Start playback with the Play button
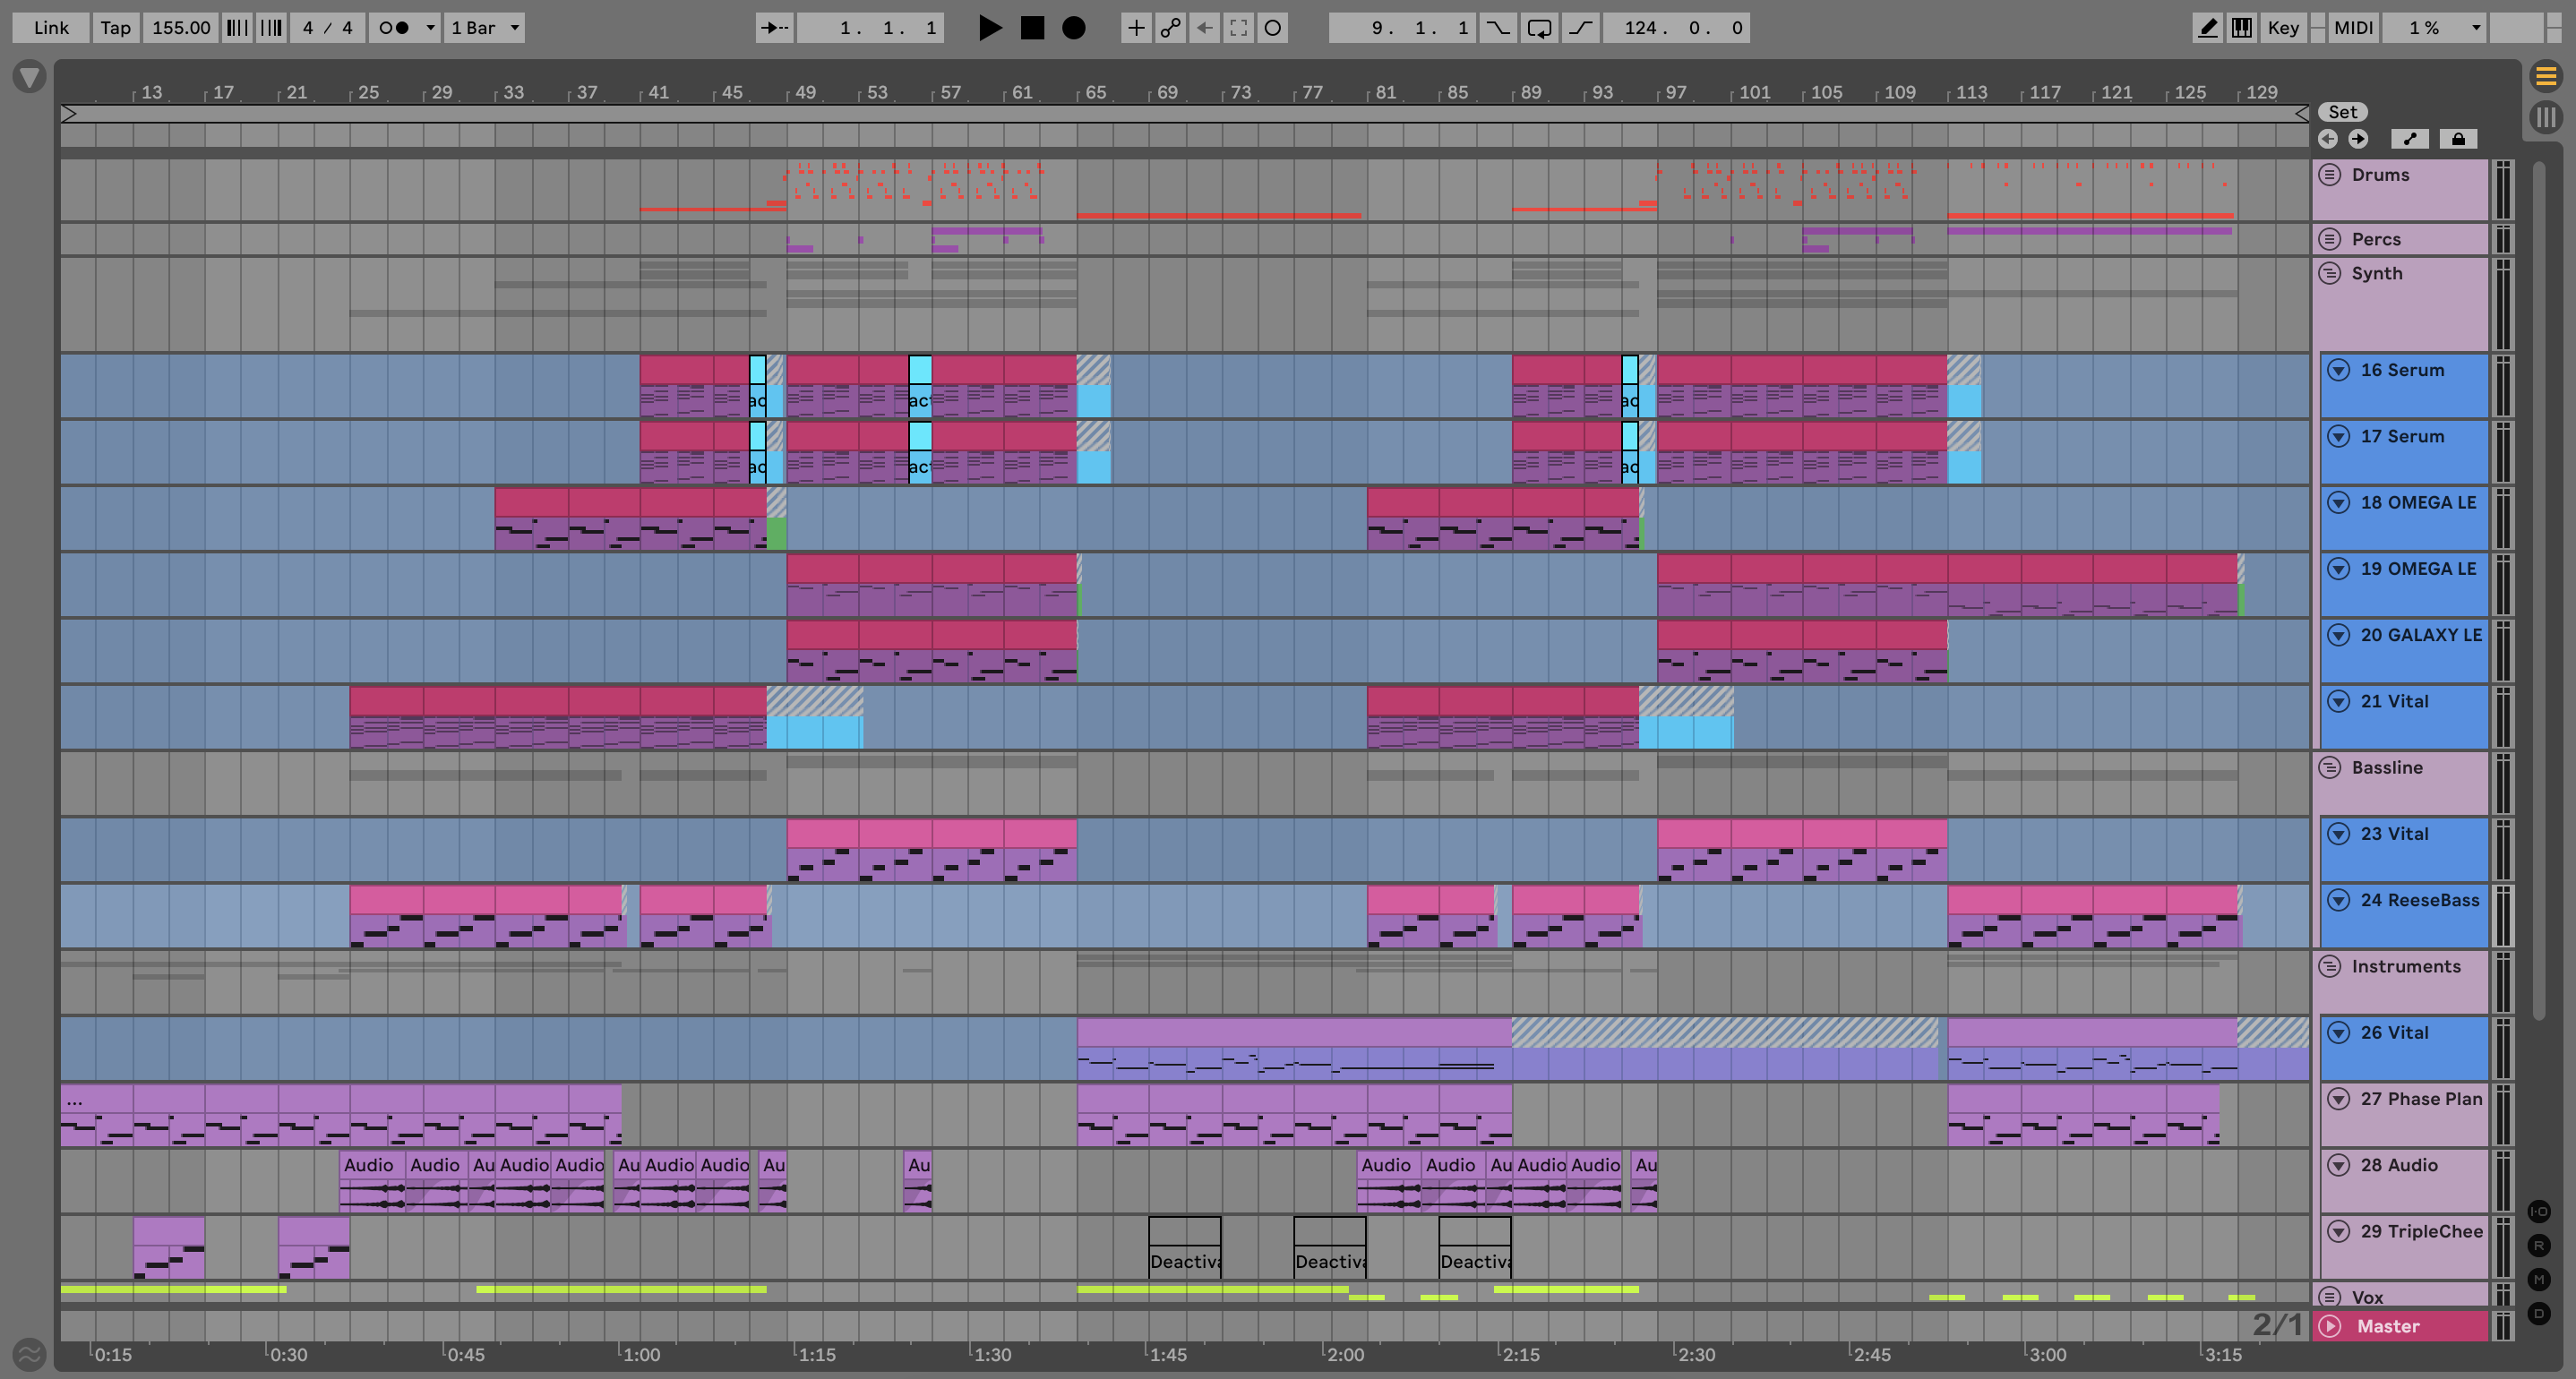Screen dimensions: 2576x1379 [989, 28]
